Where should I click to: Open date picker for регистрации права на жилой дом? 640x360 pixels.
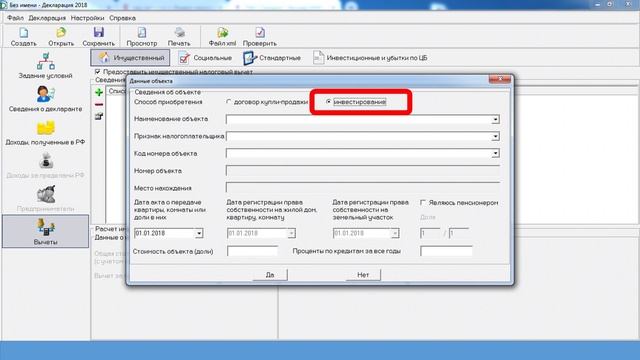[x=291, y=233]
